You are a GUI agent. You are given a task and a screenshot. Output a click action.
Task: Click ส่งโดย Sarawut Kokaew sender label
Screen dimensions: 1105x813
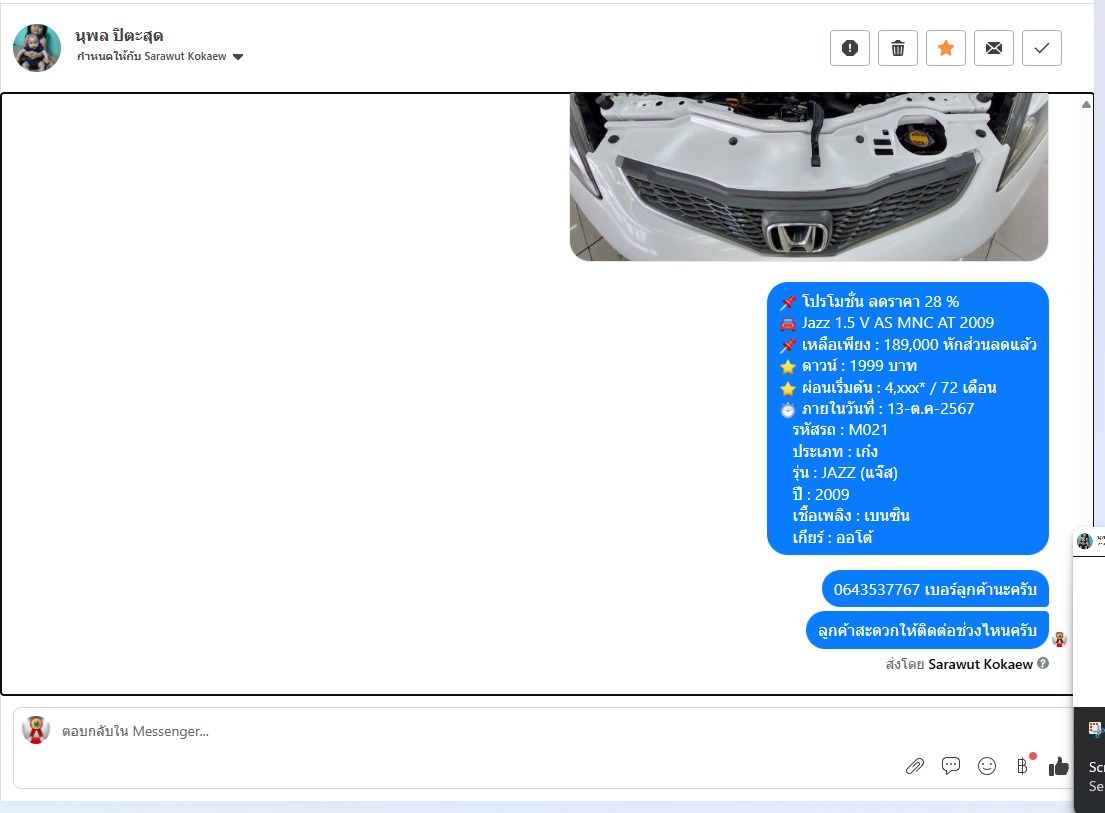959,664
